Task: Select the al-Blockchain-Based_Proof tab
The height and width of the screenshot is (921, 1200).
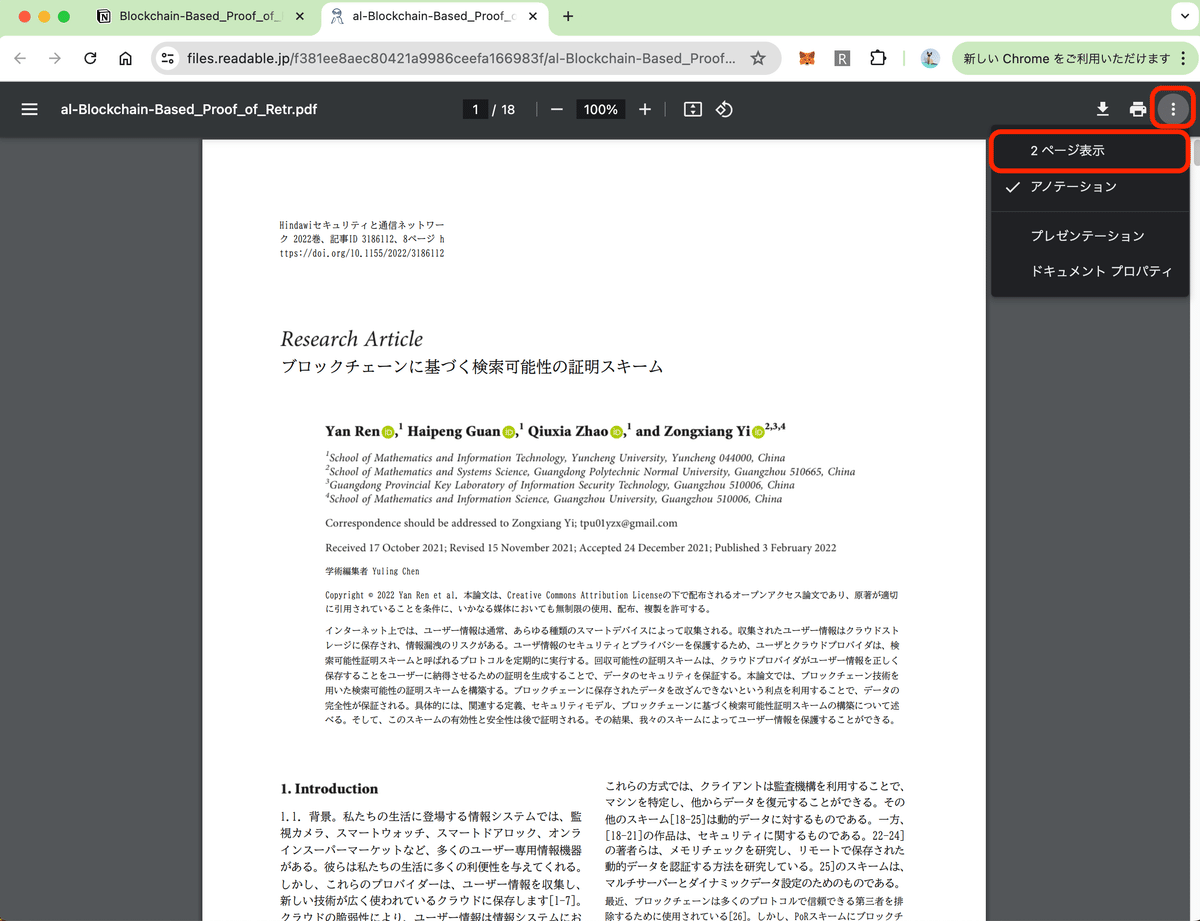Action: (435, 16)
